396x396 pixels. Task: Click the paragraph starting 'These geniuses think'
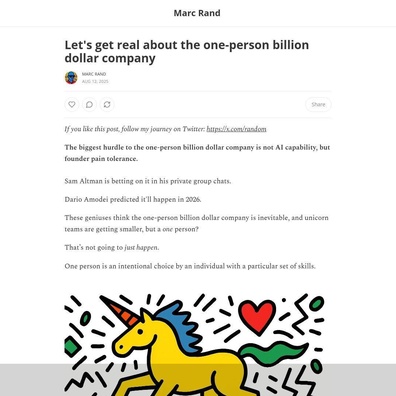point(197,223)
